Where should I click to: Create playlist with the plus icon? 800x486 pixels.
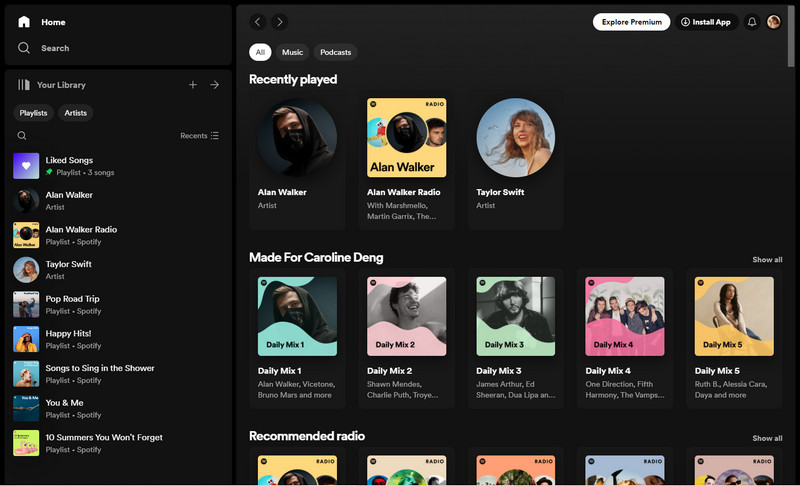coord(193,85)
